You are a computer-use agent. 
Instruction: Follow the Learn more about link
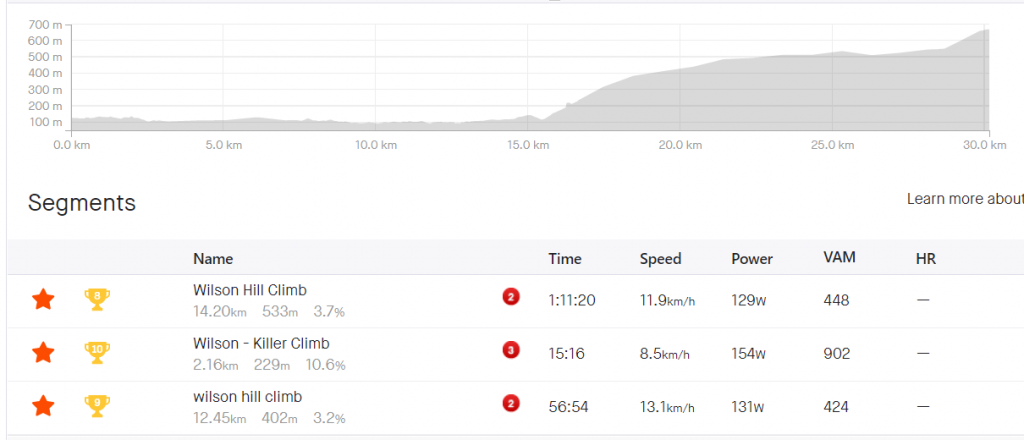(x=965, y=199)
